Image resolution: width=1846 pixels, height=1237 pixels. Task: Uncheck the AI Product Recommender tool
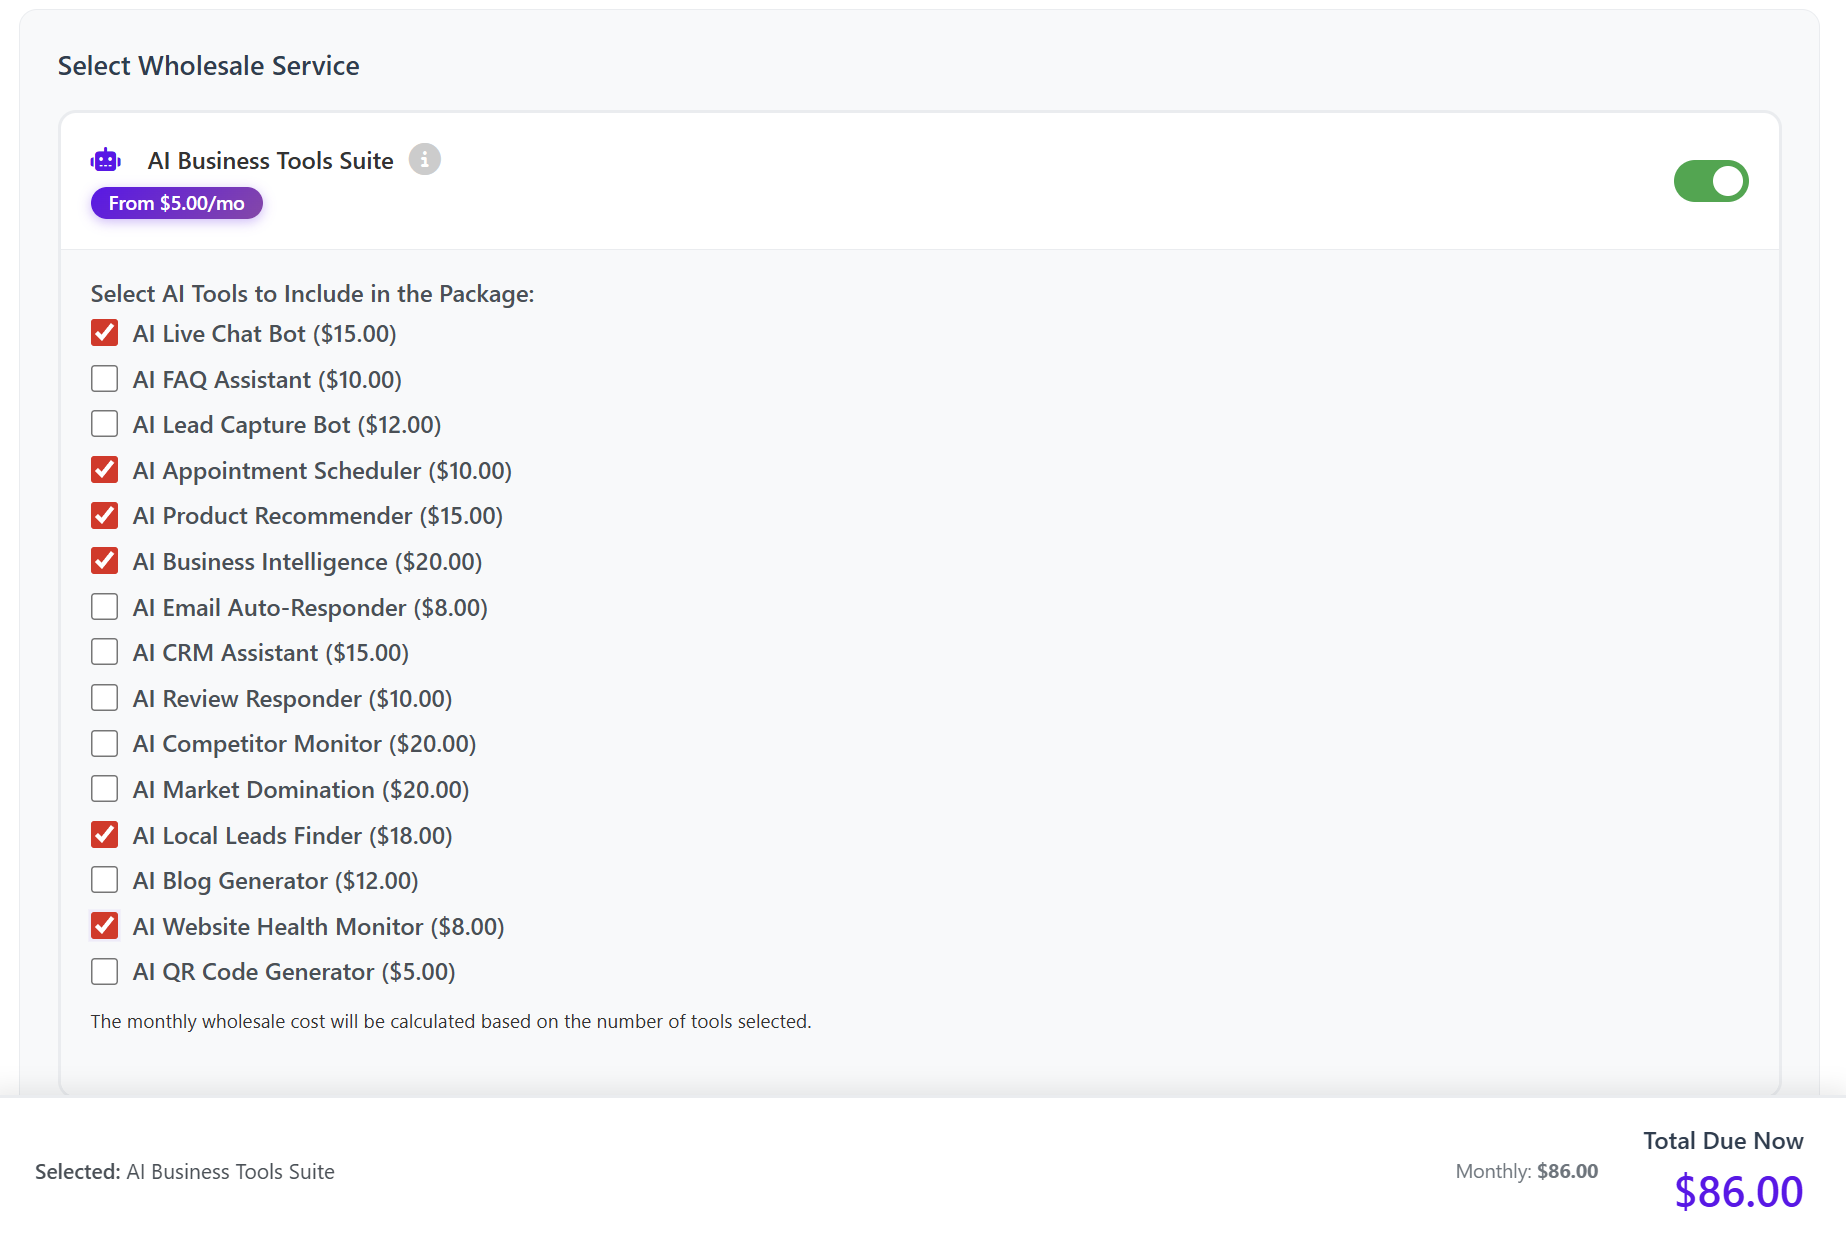point(105,516)
